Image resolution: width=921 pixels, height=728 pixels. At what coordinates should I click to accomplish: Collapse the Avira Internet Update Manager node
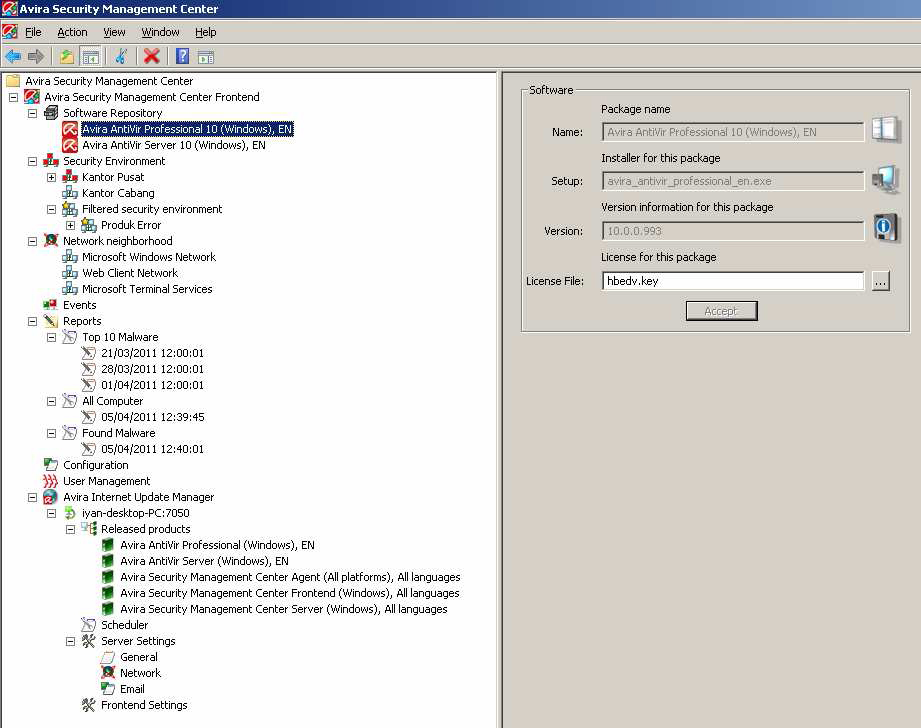tap(32, 498)
